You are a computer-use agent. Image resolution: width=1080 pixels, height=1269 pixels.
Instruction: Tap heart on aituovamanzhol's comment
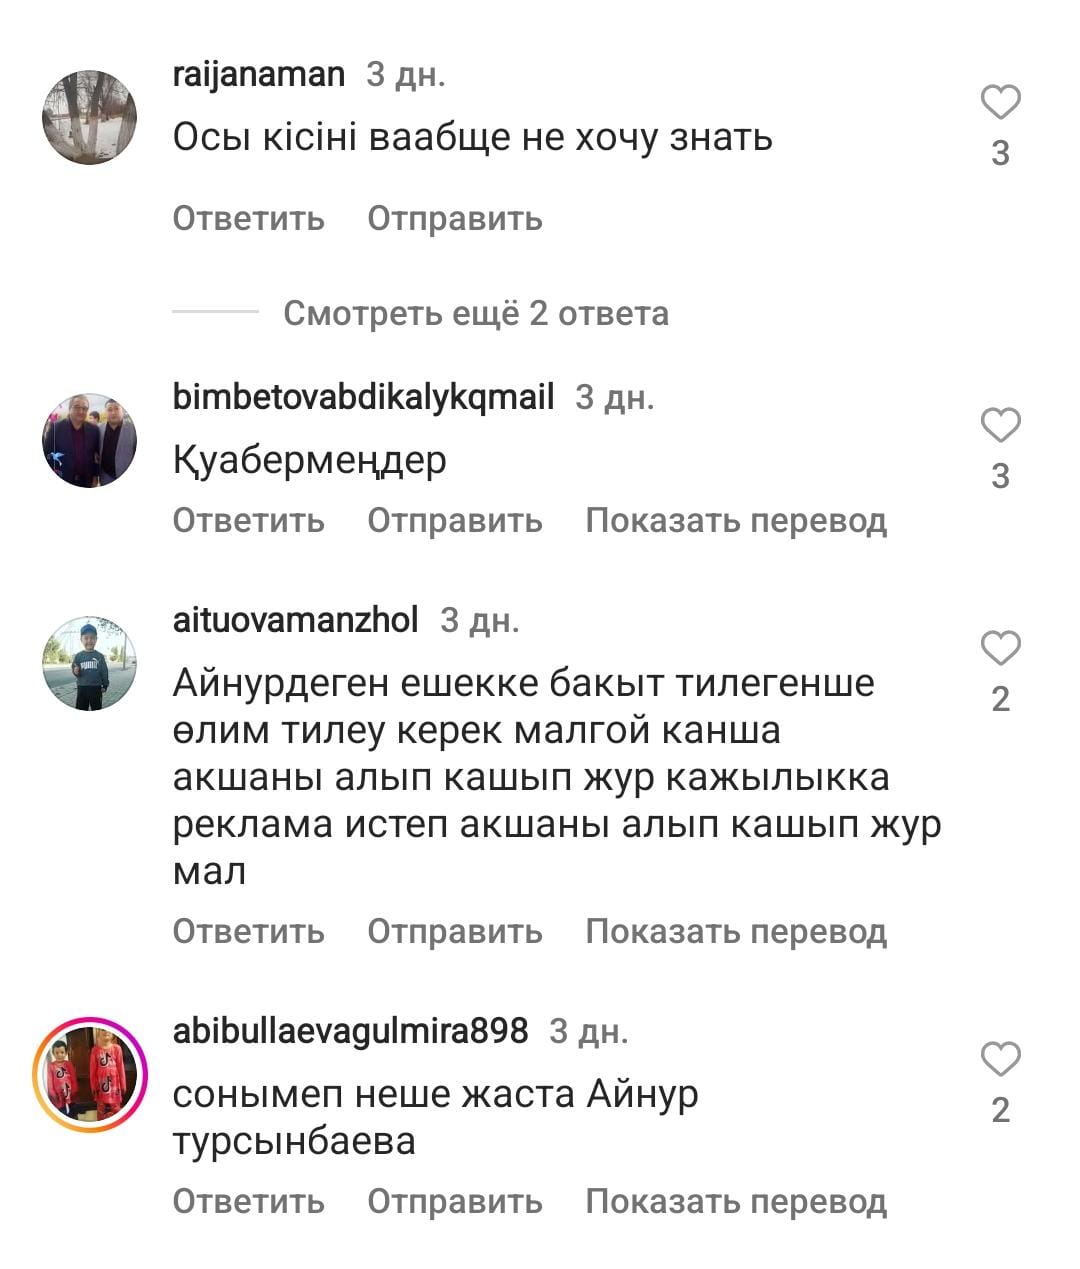click(1000, 648)
